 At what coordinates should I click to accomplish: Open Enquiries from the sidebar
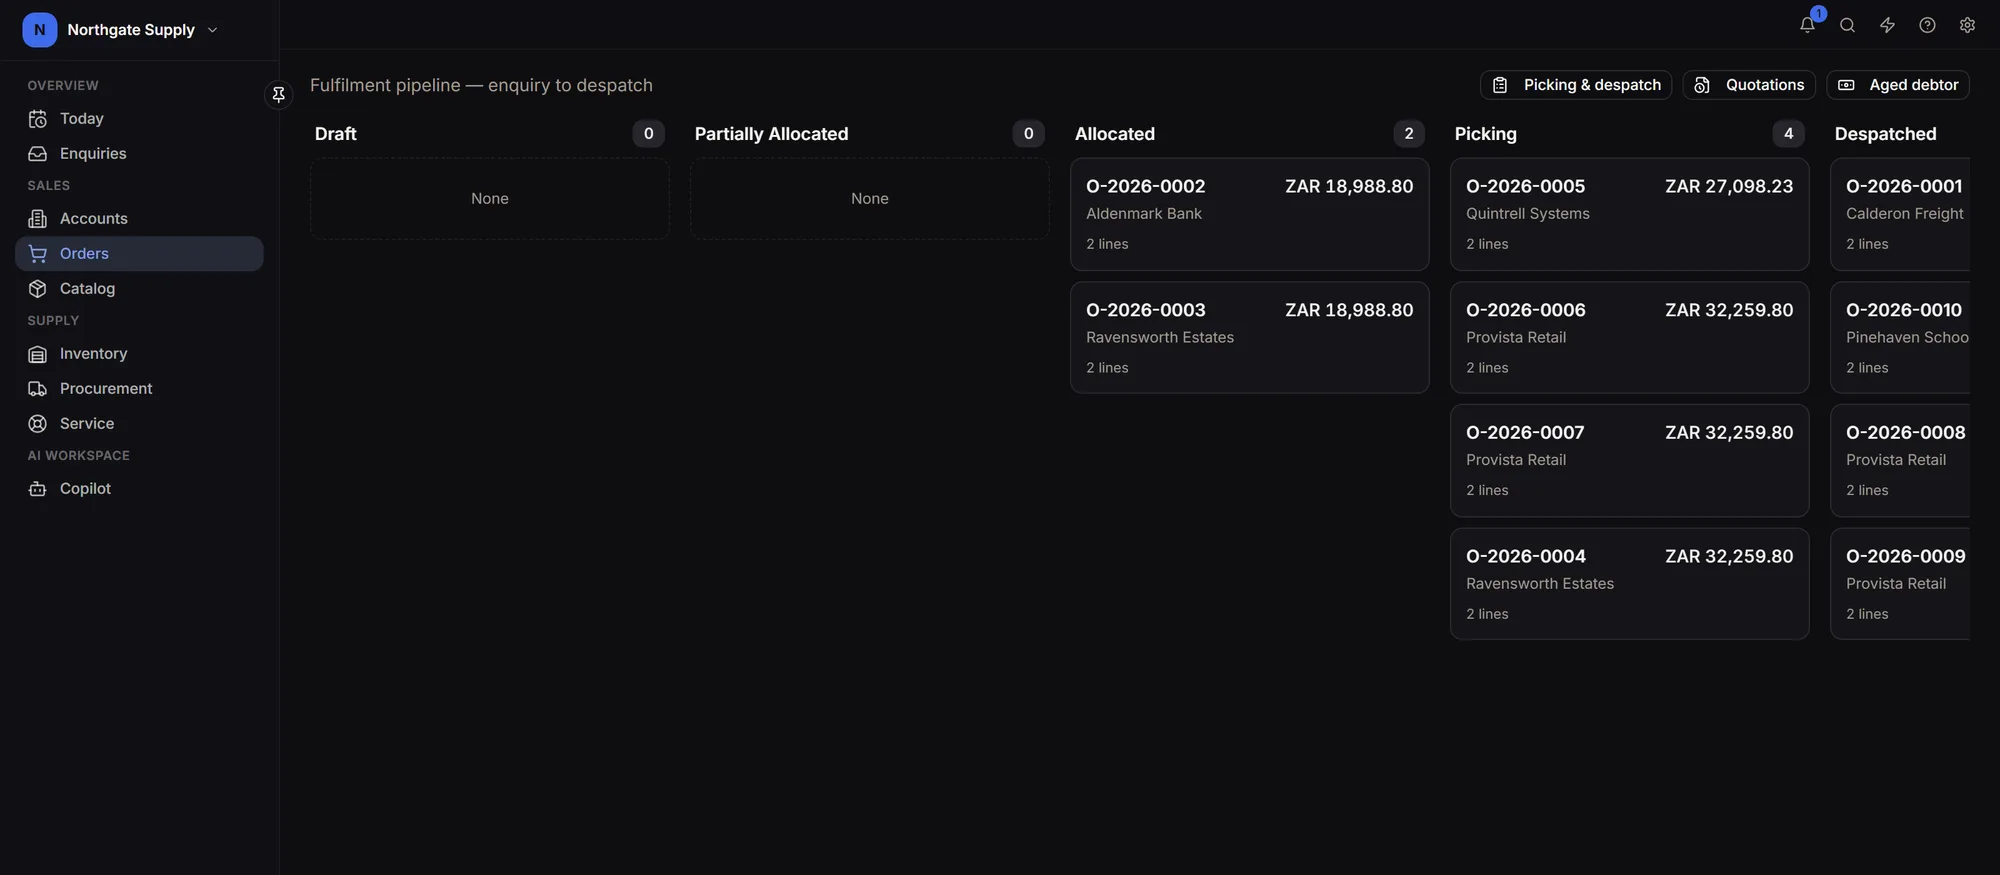pyautogui.click(x=139, y=154)
